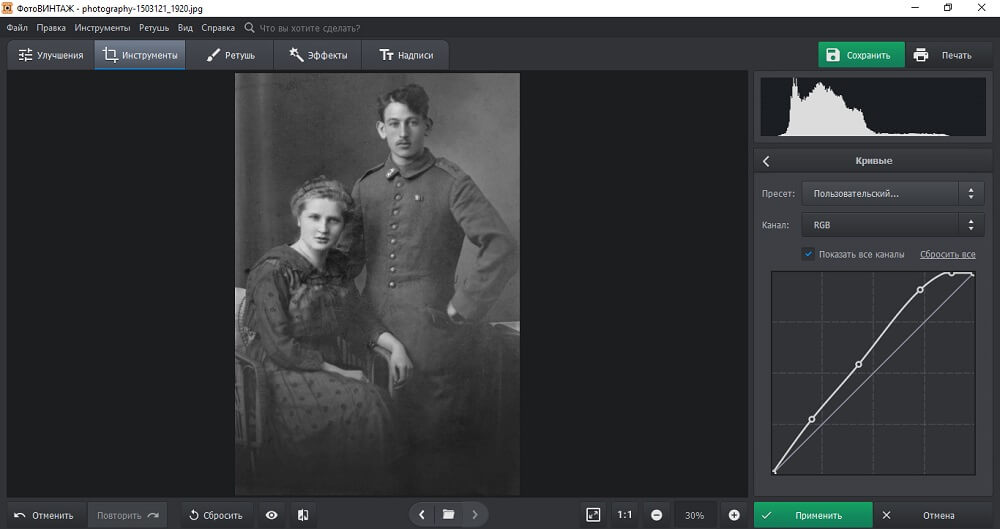Click the vintage couple photo on canvas
This screenshot has height=529, width=1000.
[378, 284]
